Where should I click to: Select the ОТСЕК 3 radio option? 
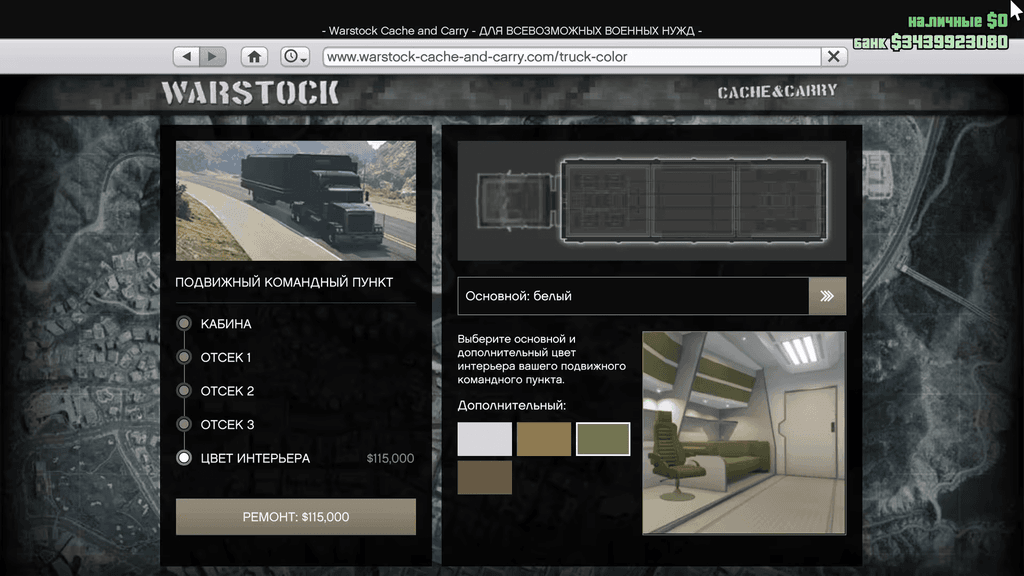(x=184, y=424)
